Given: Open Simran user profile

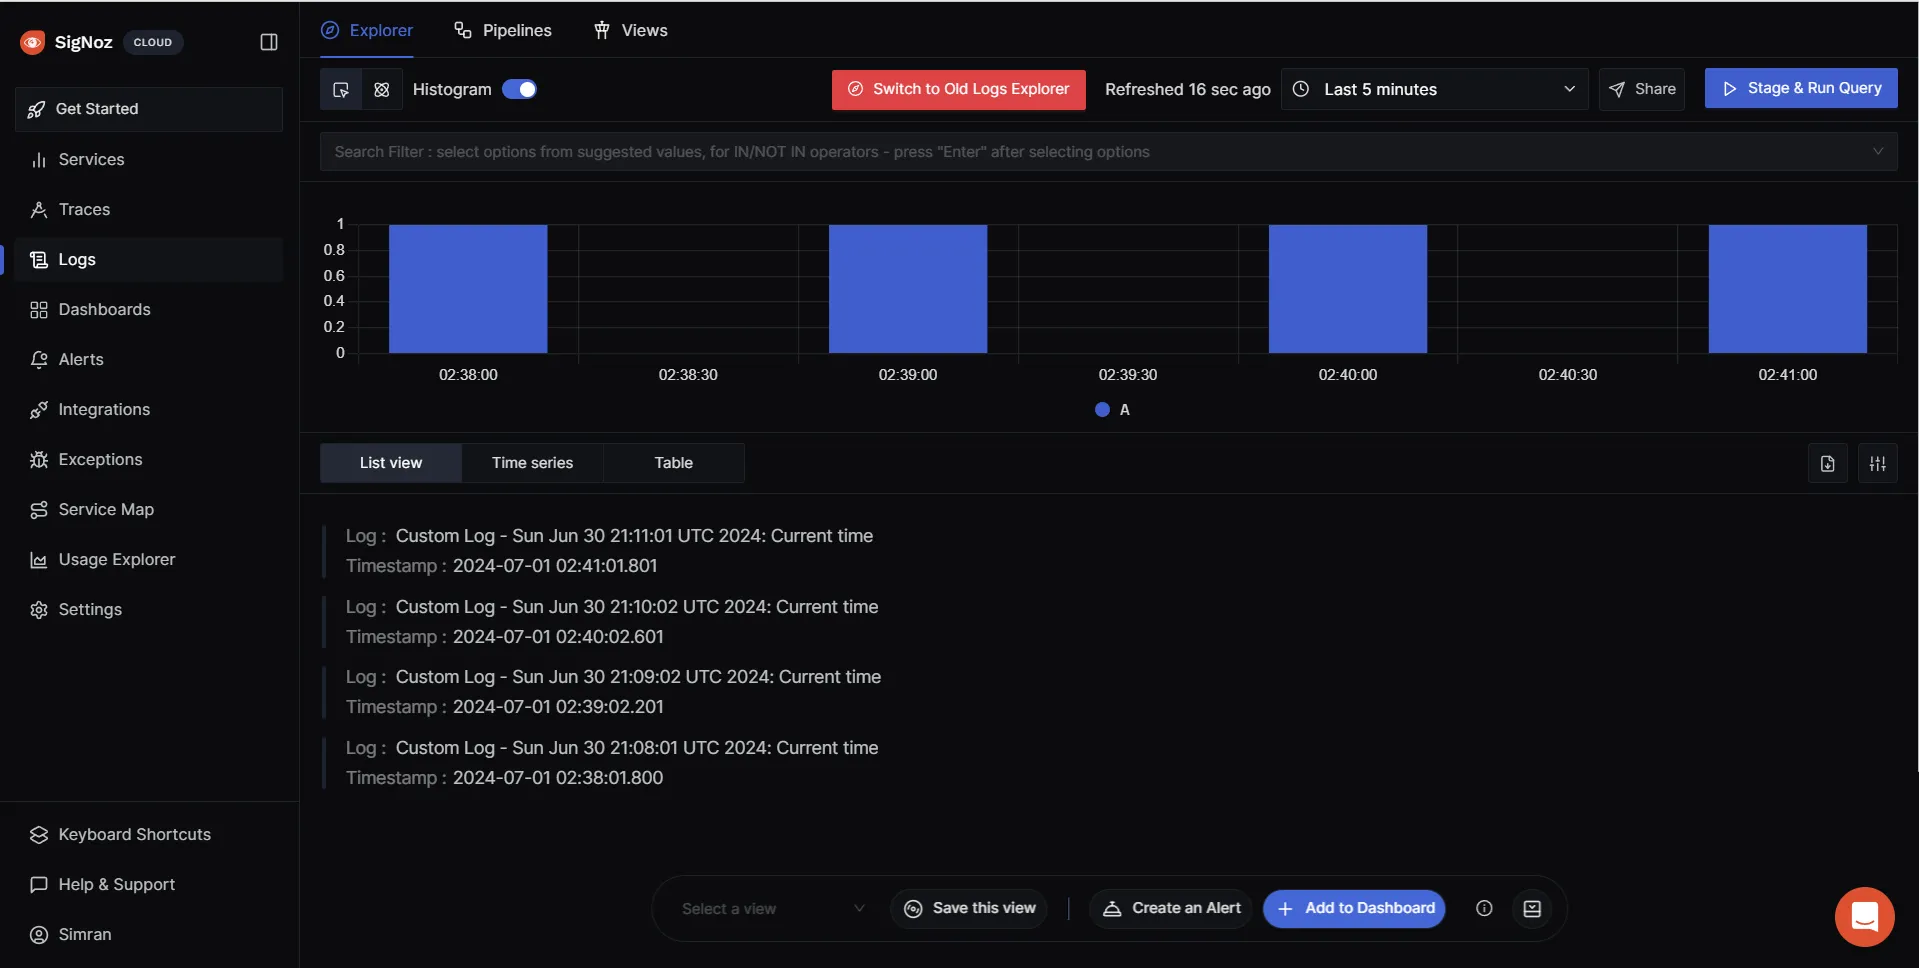Looking at the screenshot, I should tap(149, 934).
